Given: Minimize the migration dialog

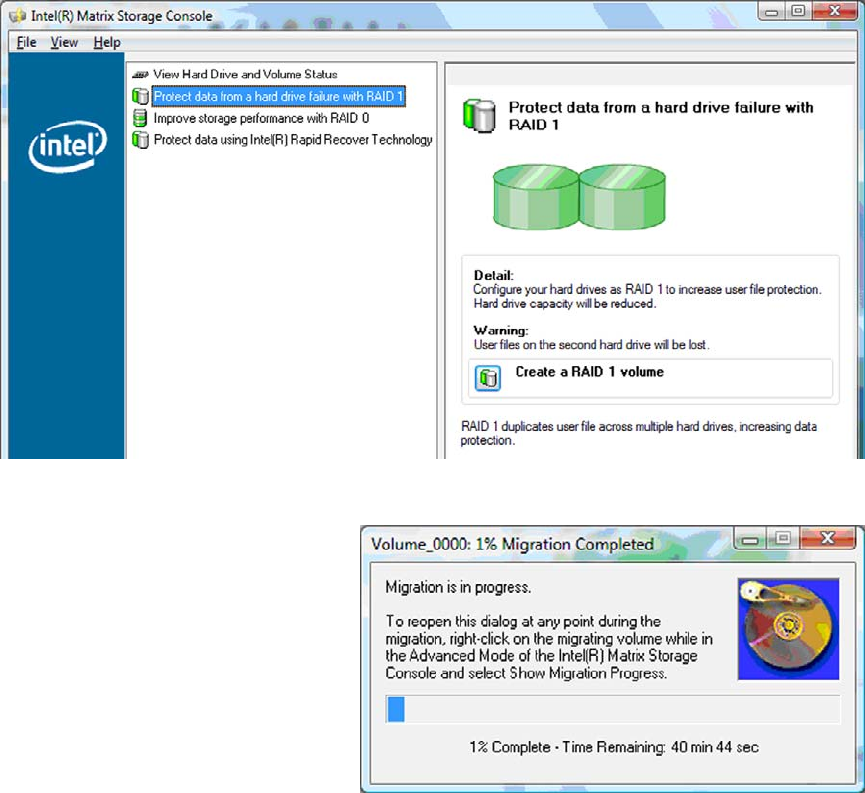Looking at the screenshot, I should pos(750,538).
